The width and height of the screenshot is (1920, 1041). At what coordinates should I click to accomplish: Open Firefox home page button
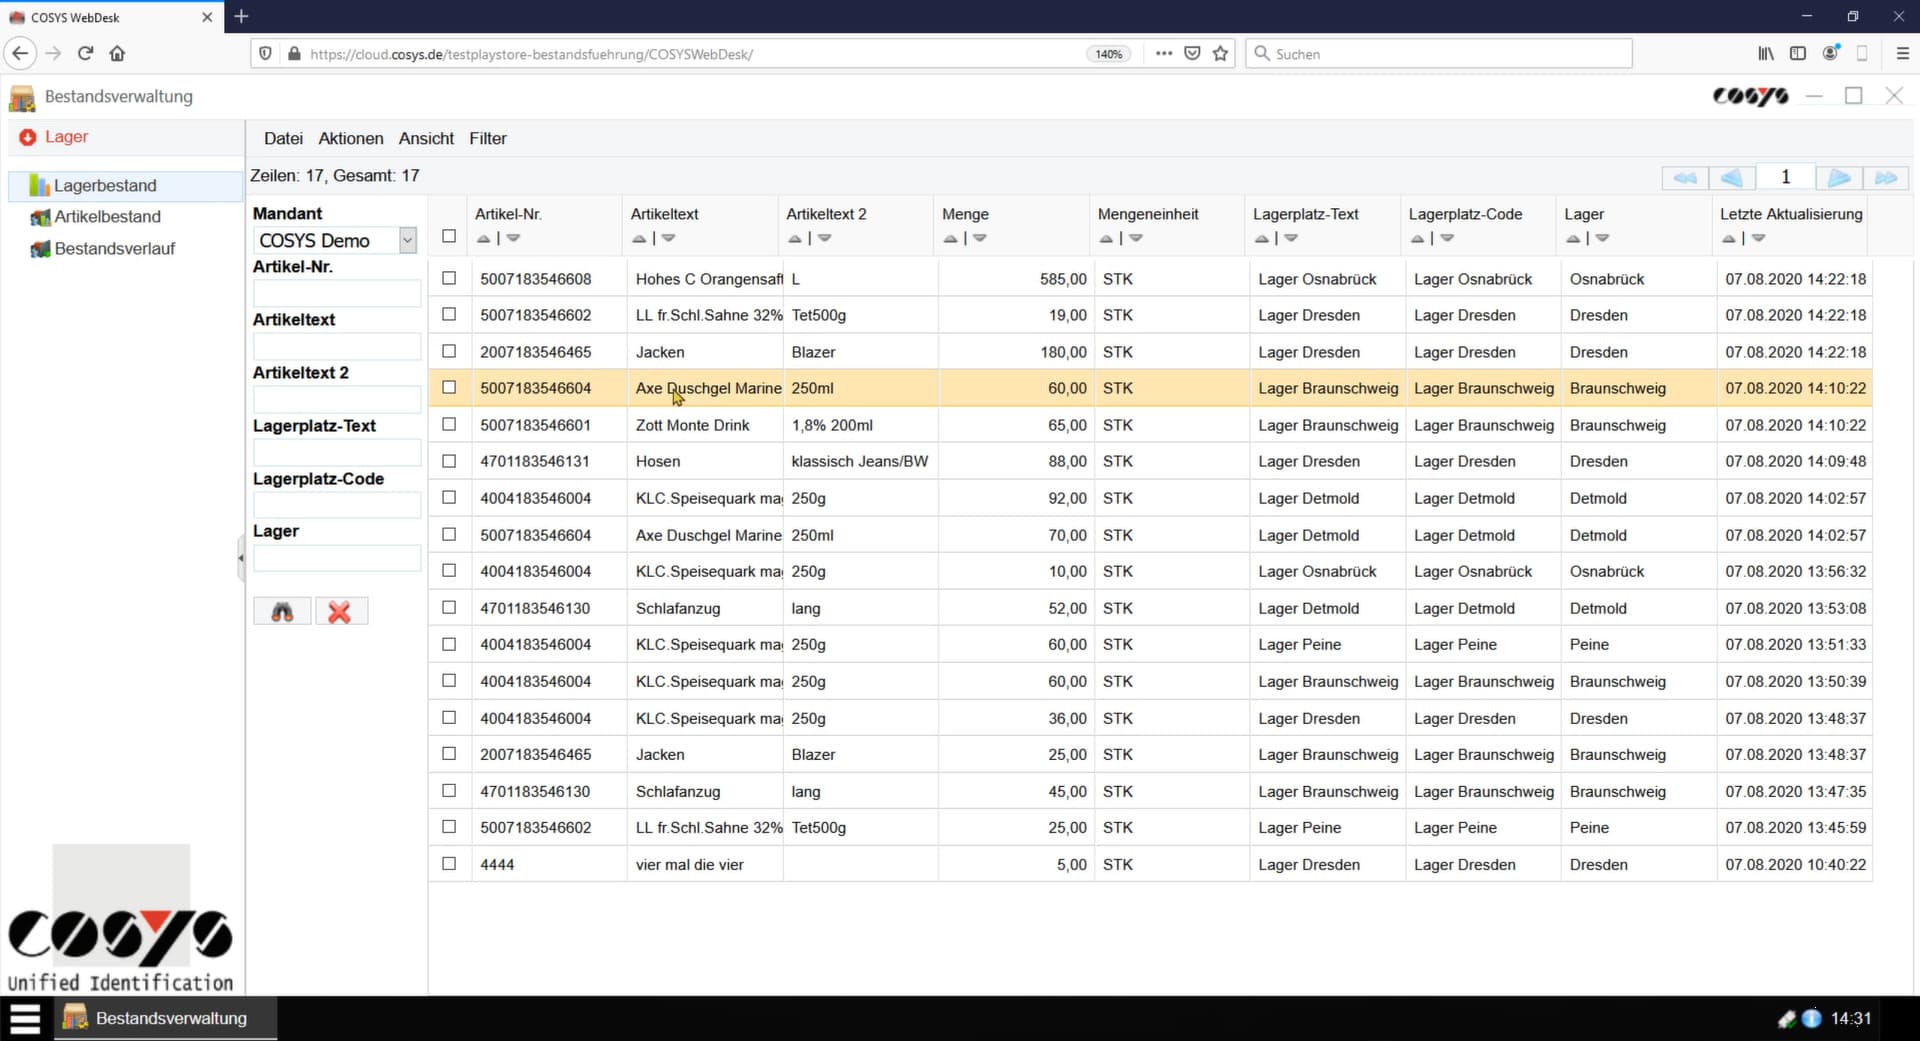[117, 53]
